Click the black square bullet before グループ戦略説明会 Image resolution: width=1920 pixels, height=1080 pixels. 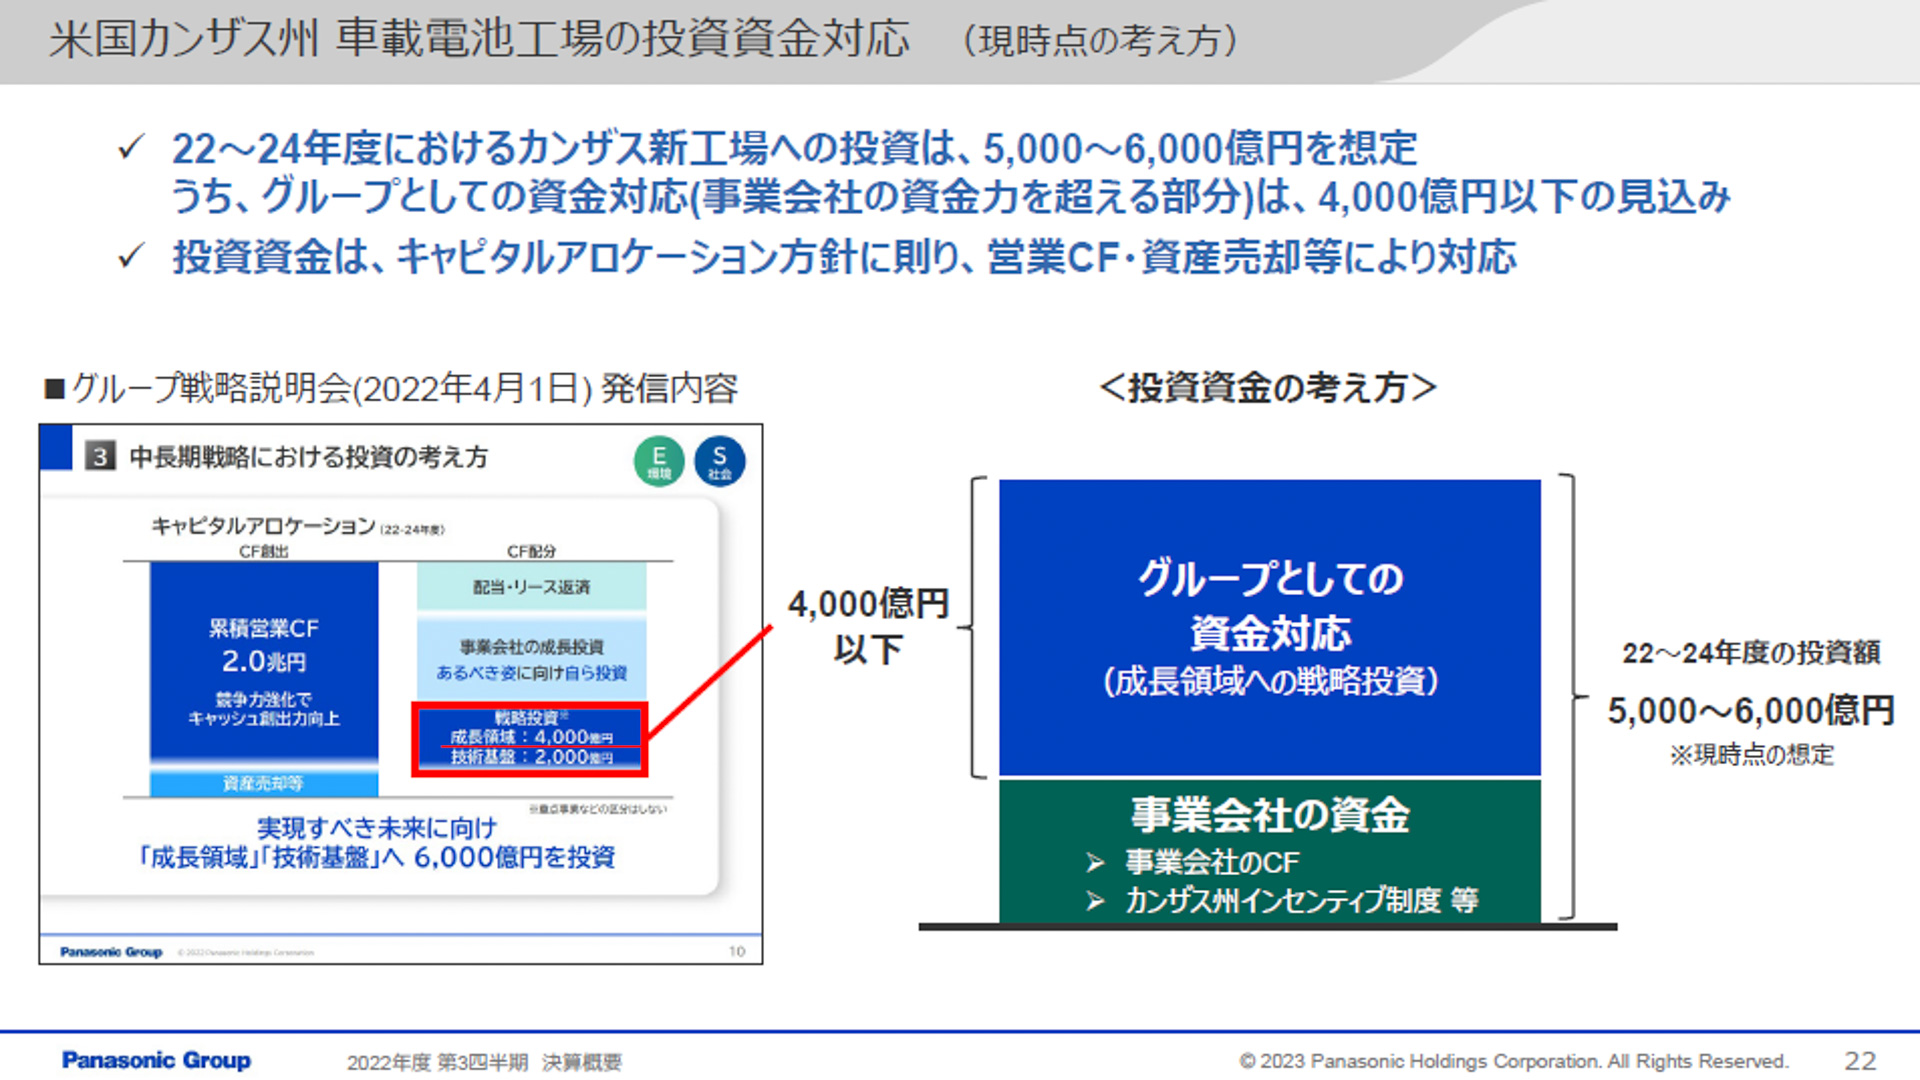coord(54,388)
